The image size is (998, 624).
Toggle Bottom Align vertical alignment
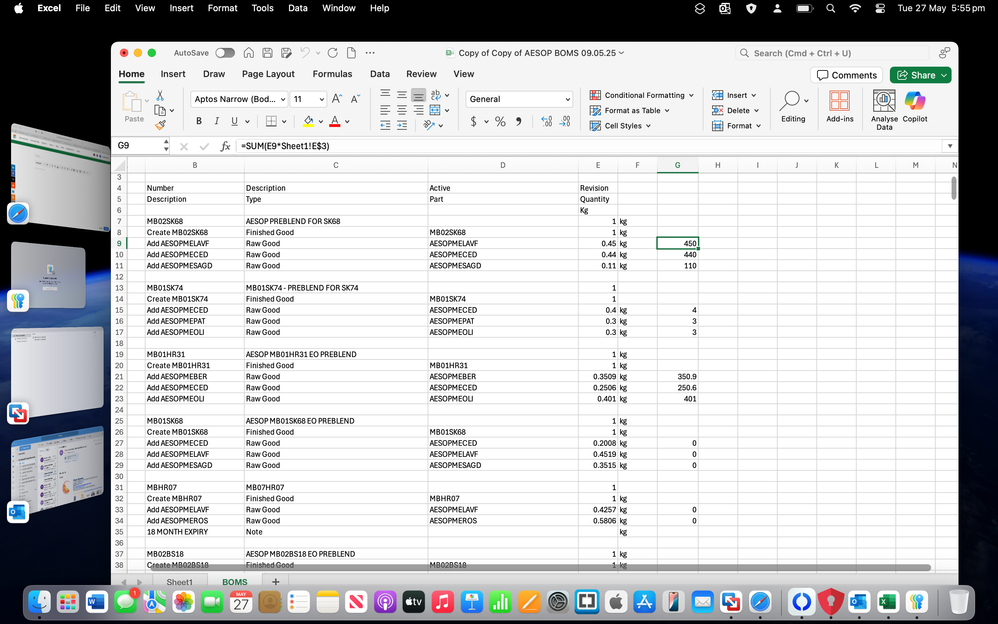[x=418, y=95]
